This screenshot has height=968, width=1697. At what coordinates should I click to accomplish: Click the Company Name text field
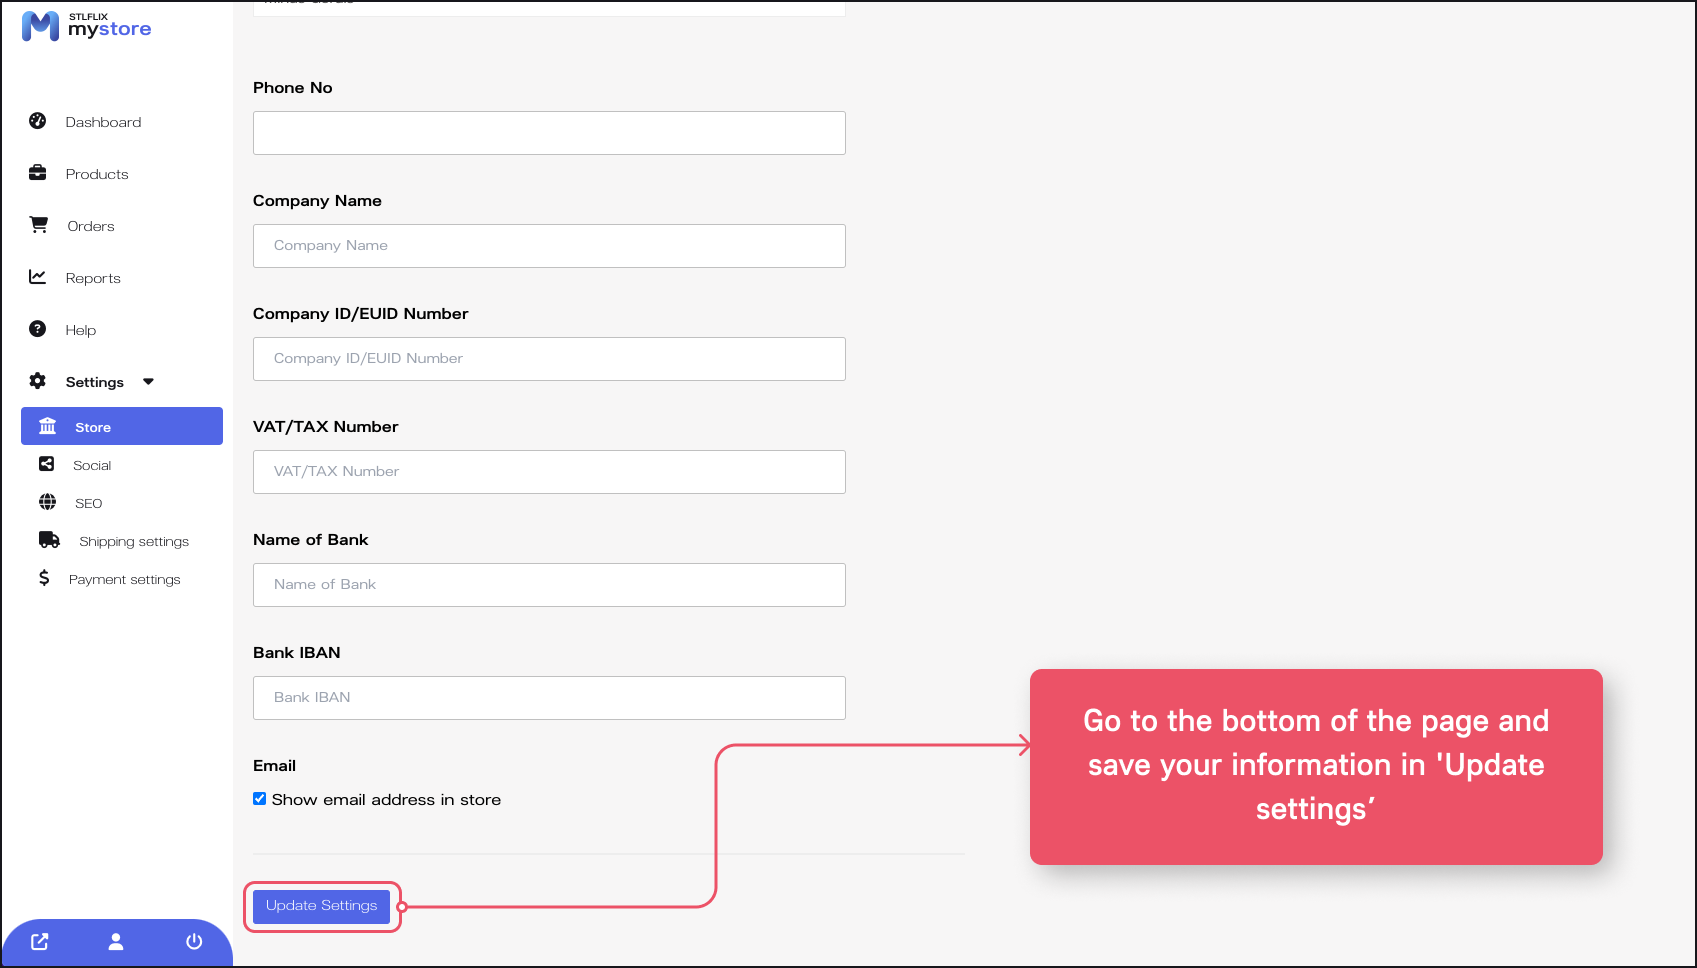(549, 246)
